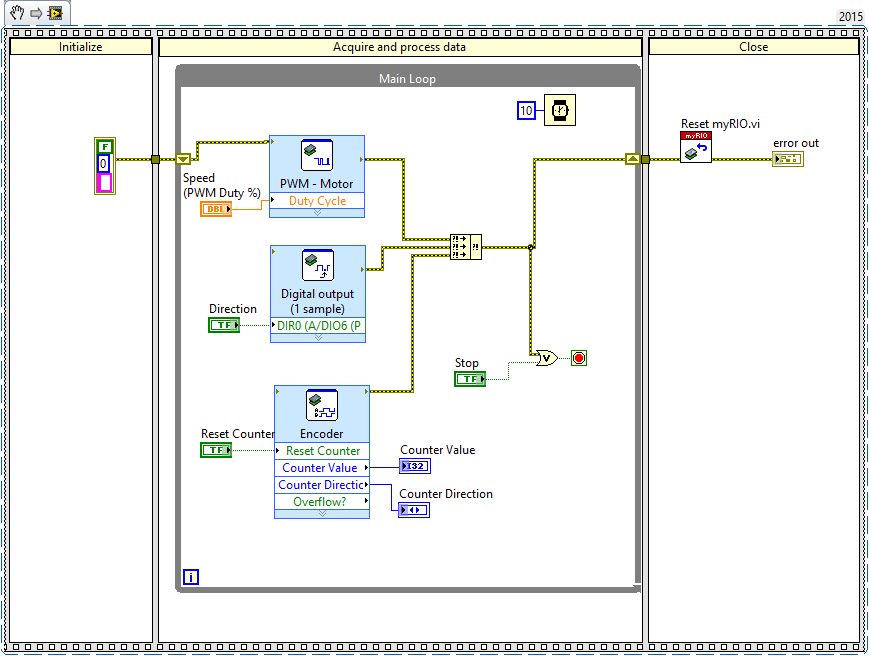
Task: Select the hand scroll tool icon
Action: (17, 12)
